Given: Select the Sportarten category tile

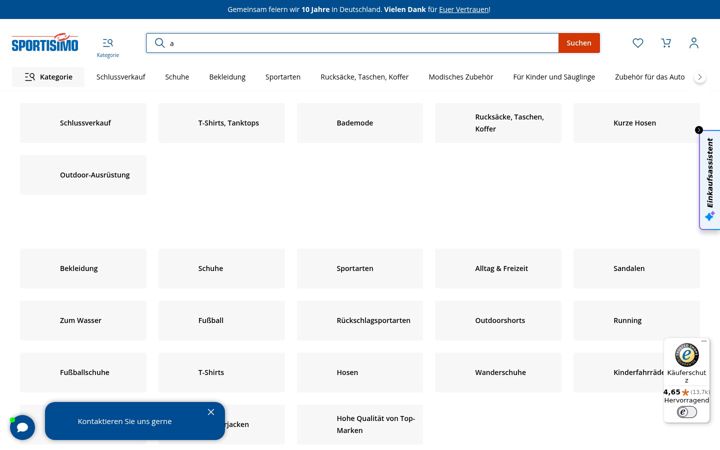Looking at the screenshot, I should 360,268.
